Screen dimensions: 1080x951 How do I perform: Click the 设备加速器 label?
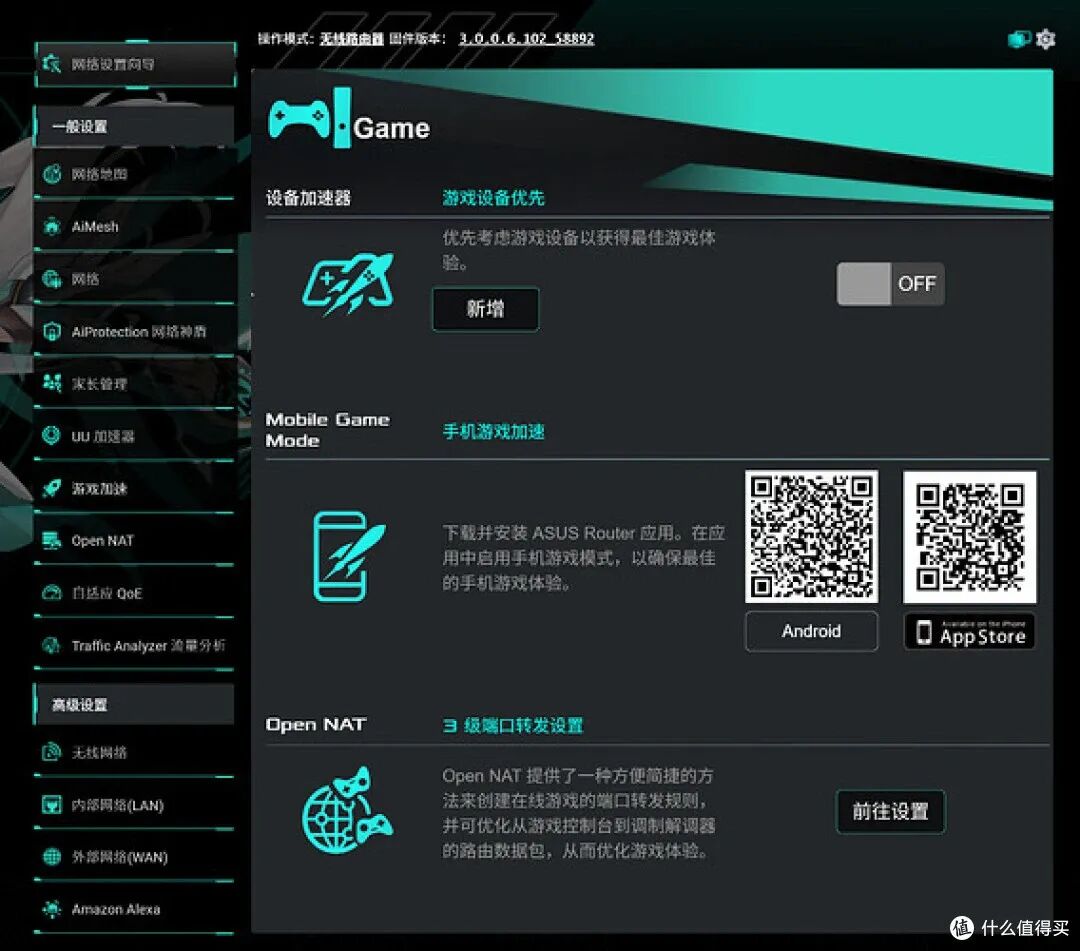[x=309, y=198]
